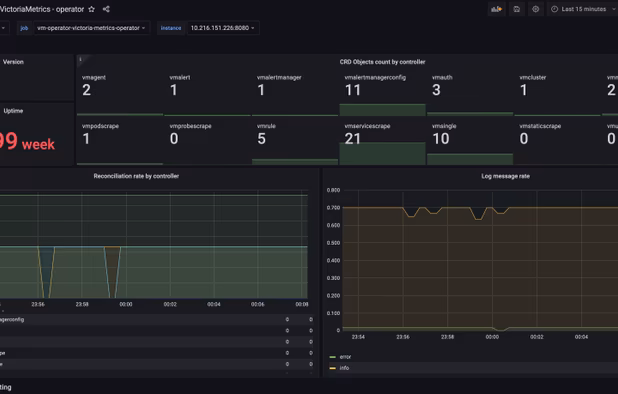
Task: Save the dashboard with disk icon
Action: [517, 9]
